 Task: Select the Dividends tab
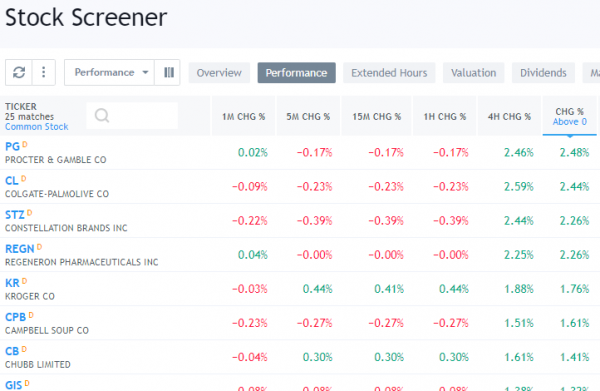pos(543,73)
